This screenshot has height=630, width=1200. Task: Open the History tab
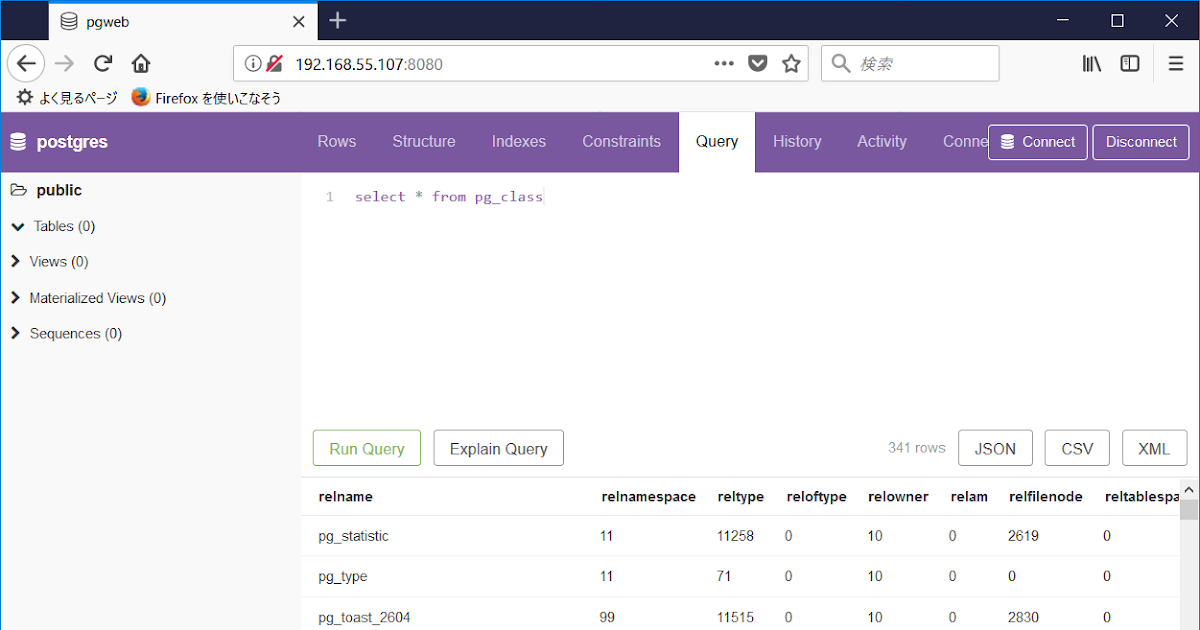click(x=797, y=141)
